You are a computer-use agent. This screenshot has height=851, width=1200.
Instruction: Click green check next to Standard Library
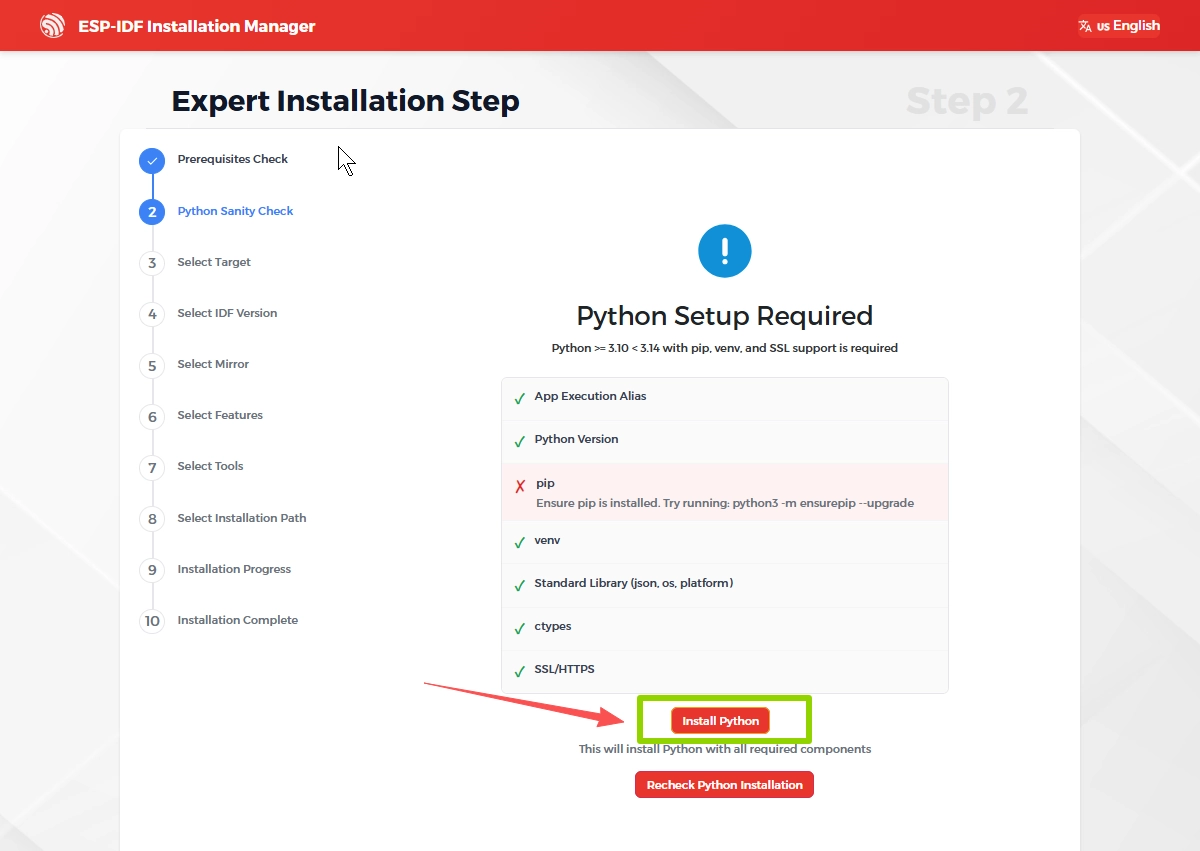coord(520,586)
